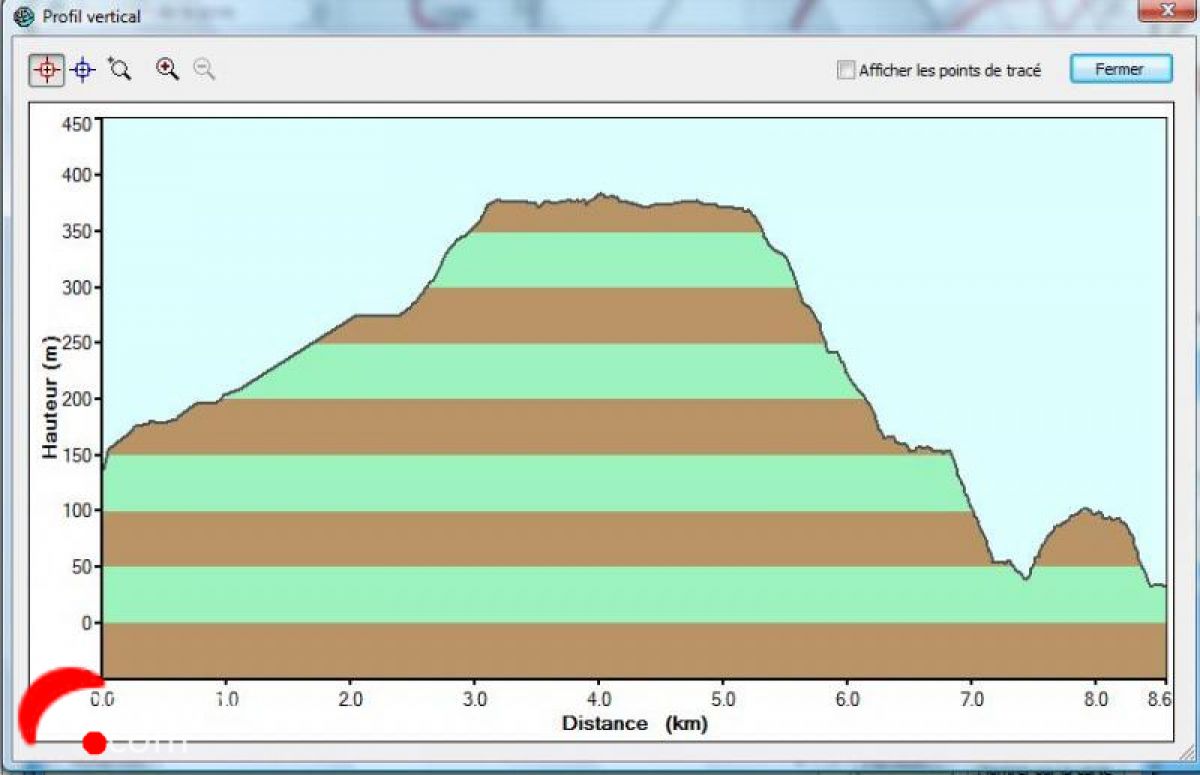Click the 'Profil vertical' title bar text
This screenshot has width=1200, height=775.
click(x=91, y=16)
